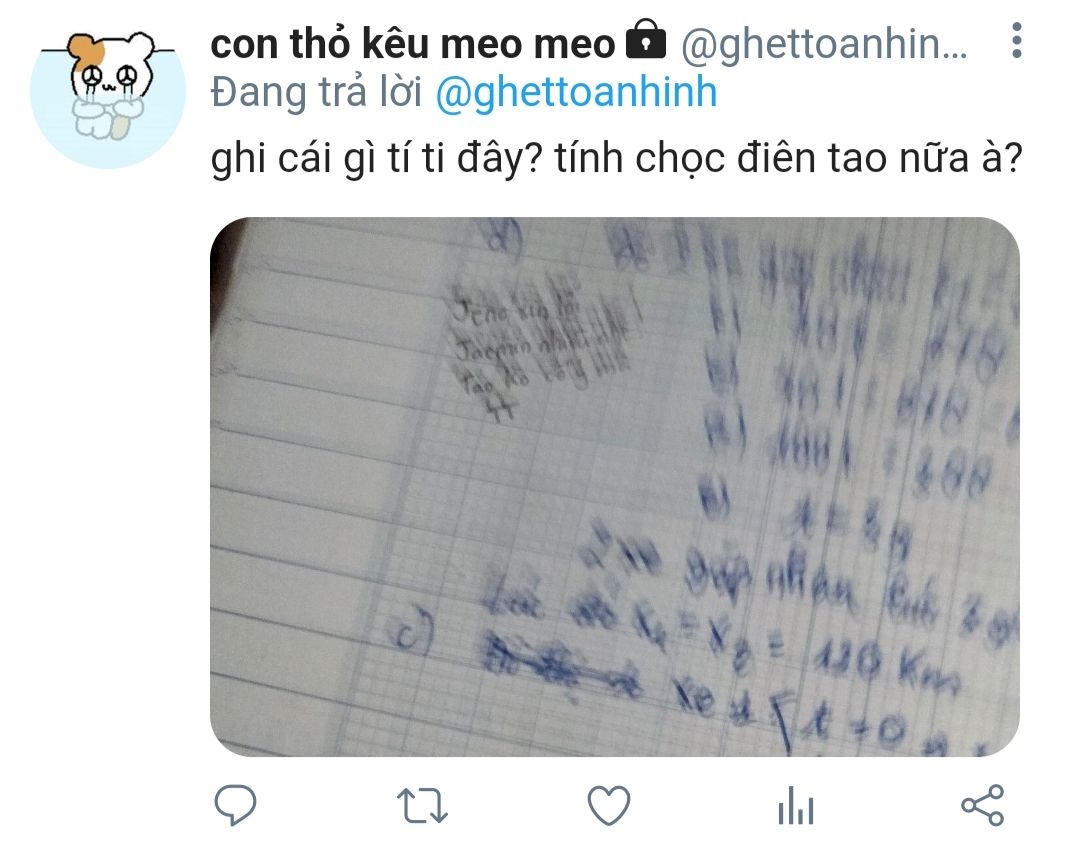The image size is (1080, 846).
Task: Retweet this post with the arrows icon
Action: tap(422, 806)
